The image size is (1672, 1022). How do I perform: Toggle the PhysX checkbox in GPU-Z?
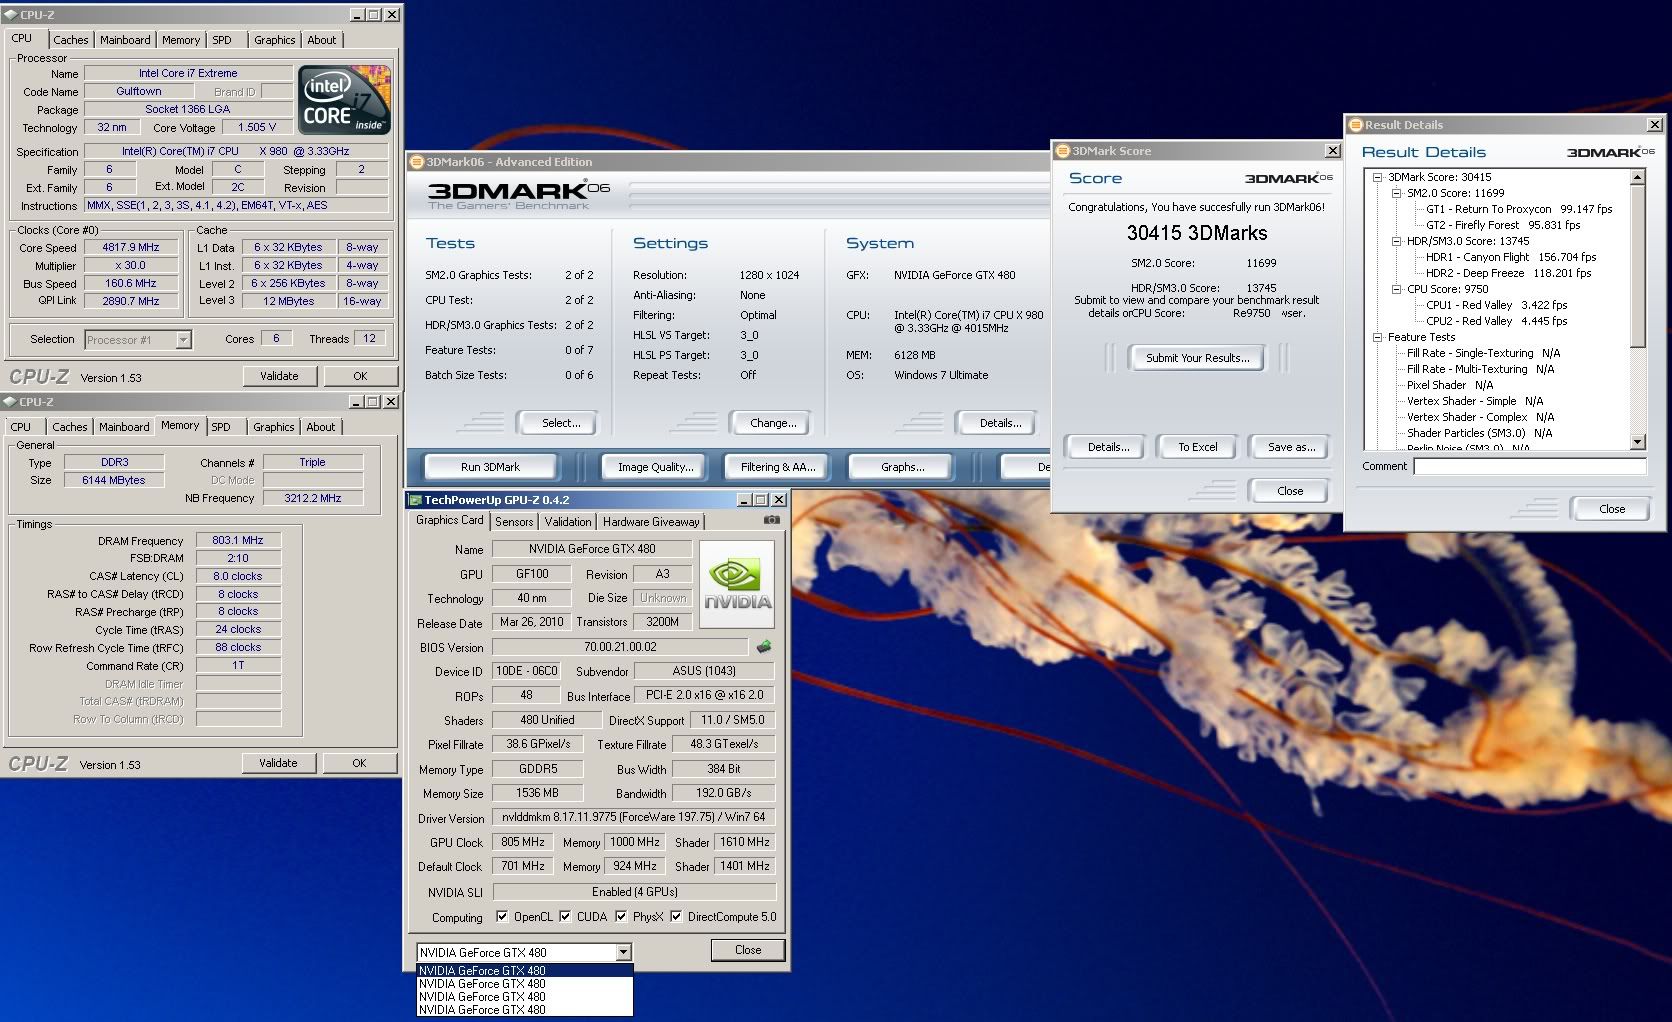tap(621, 917)
